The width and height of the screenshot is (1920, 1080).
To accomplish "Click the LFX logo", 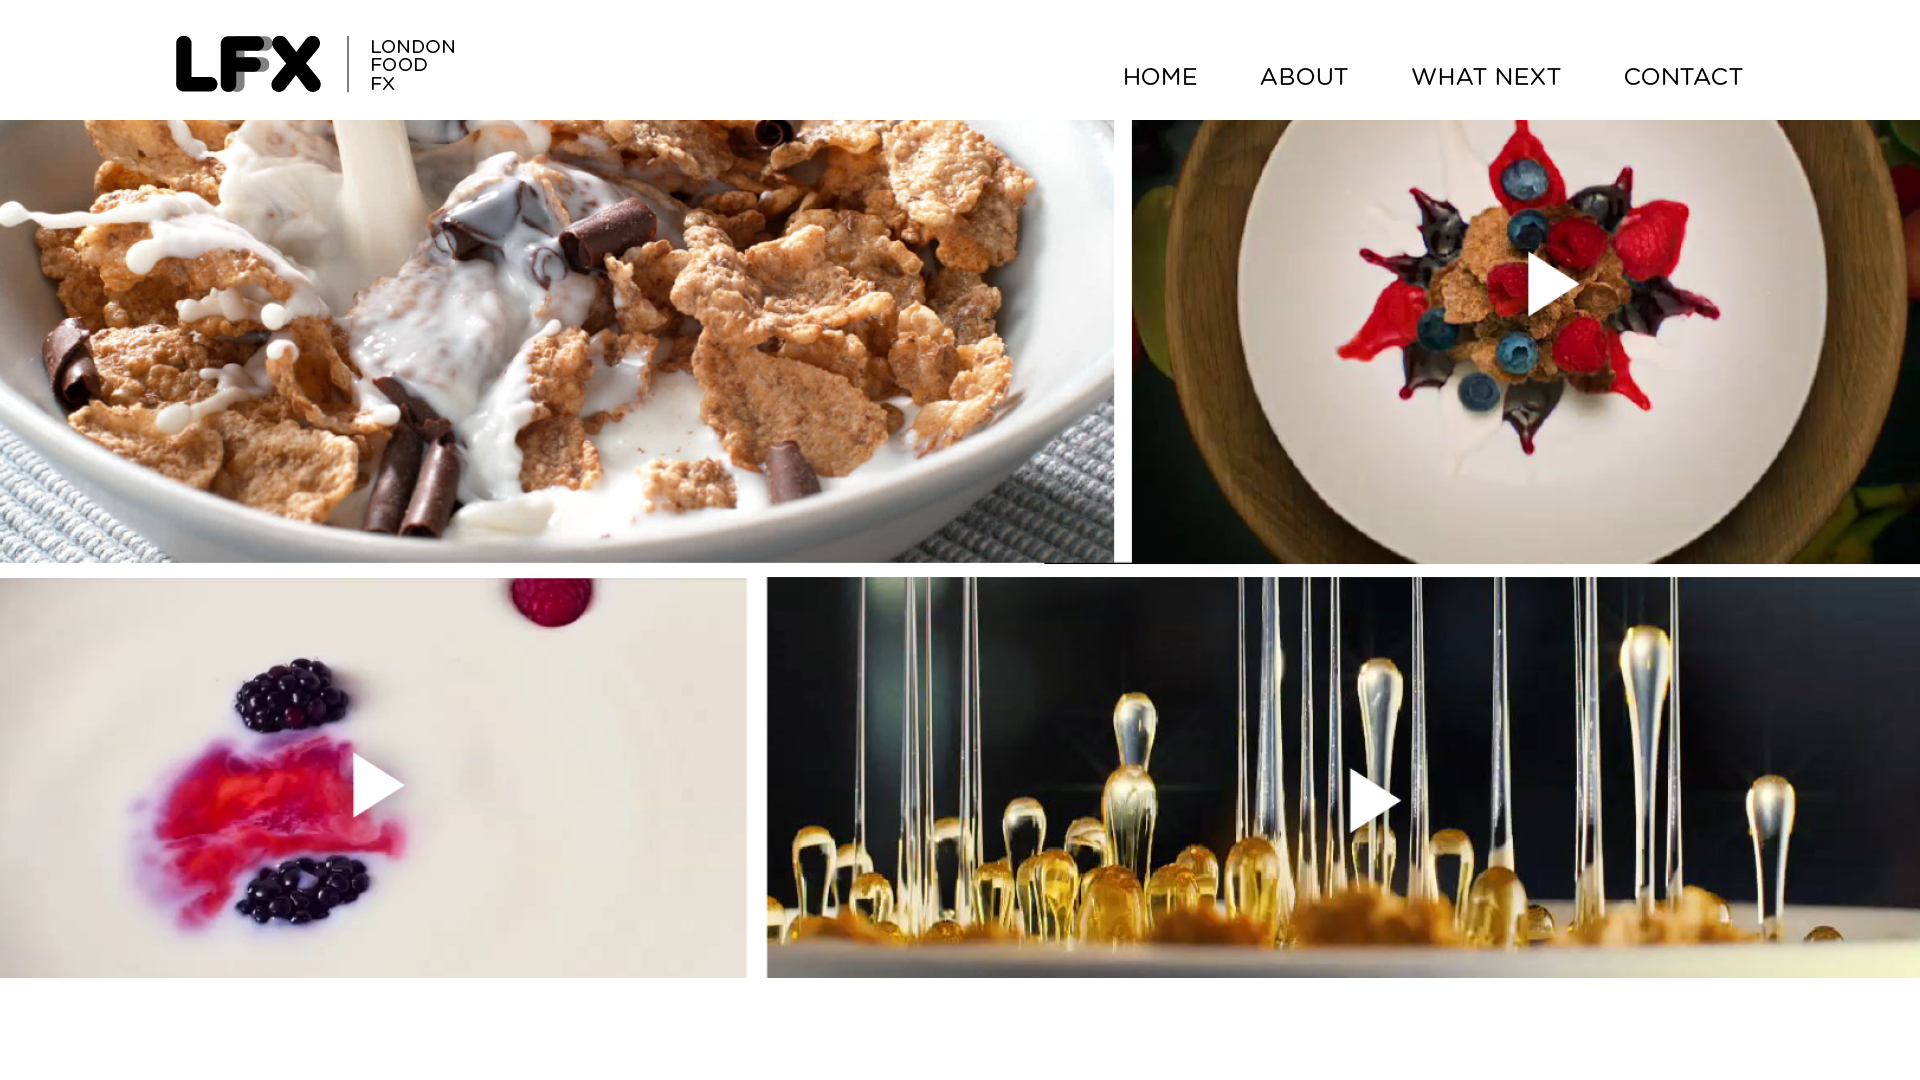I will (248, 64).
